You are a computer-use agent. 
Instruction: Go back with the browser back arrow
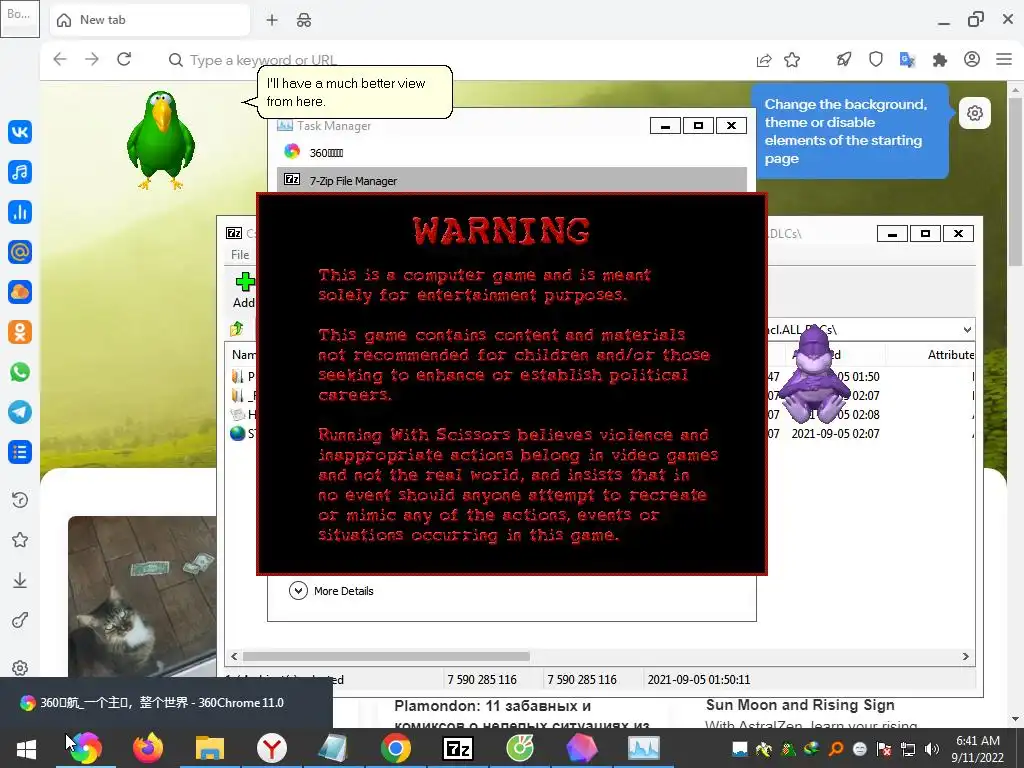click(60, 59)
